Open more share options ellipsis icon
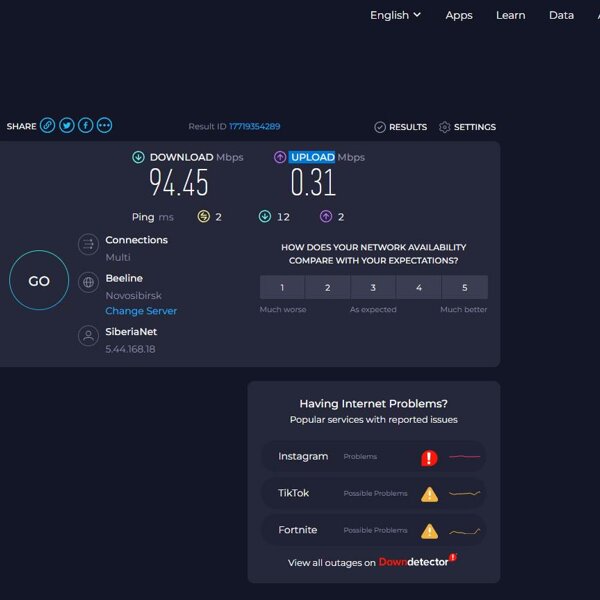This screenshot has width=600, height=600. coord(104,126)
